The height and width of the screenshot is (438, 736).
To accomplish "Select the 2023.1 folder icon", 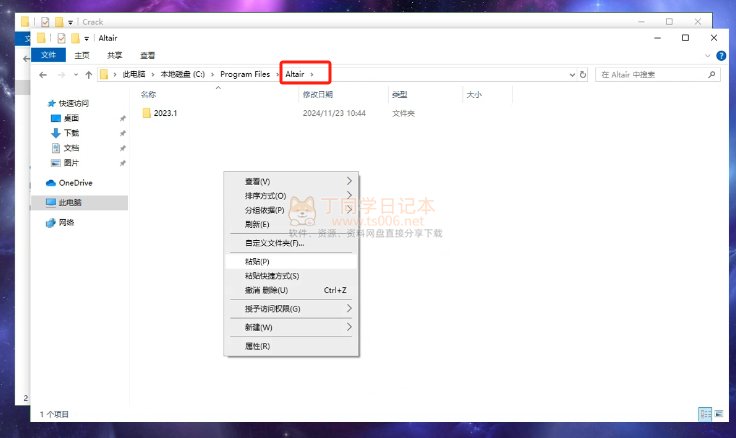I will point(146,113).
